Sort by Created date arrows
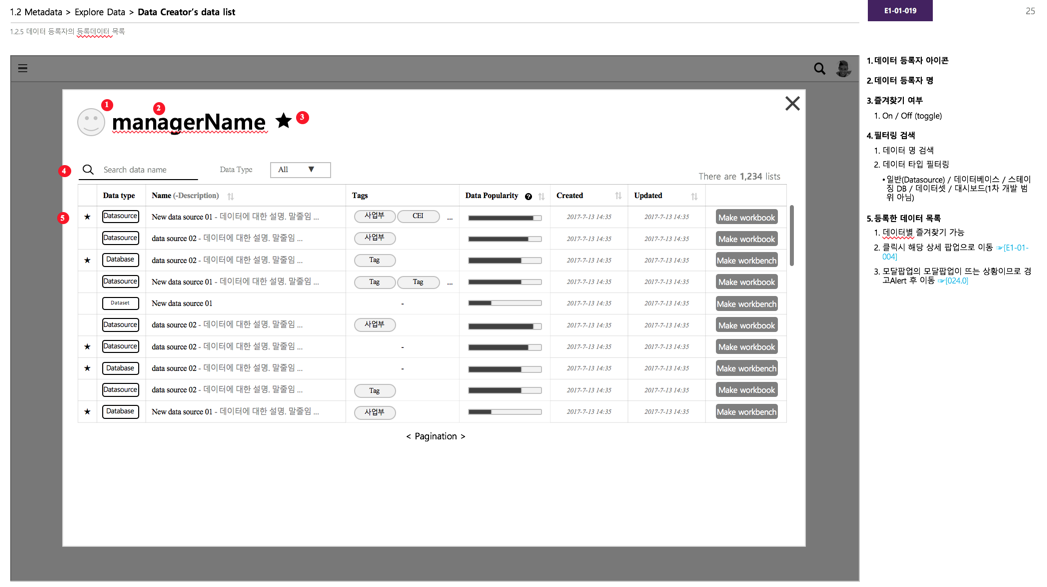 click(x=618, y=196)
